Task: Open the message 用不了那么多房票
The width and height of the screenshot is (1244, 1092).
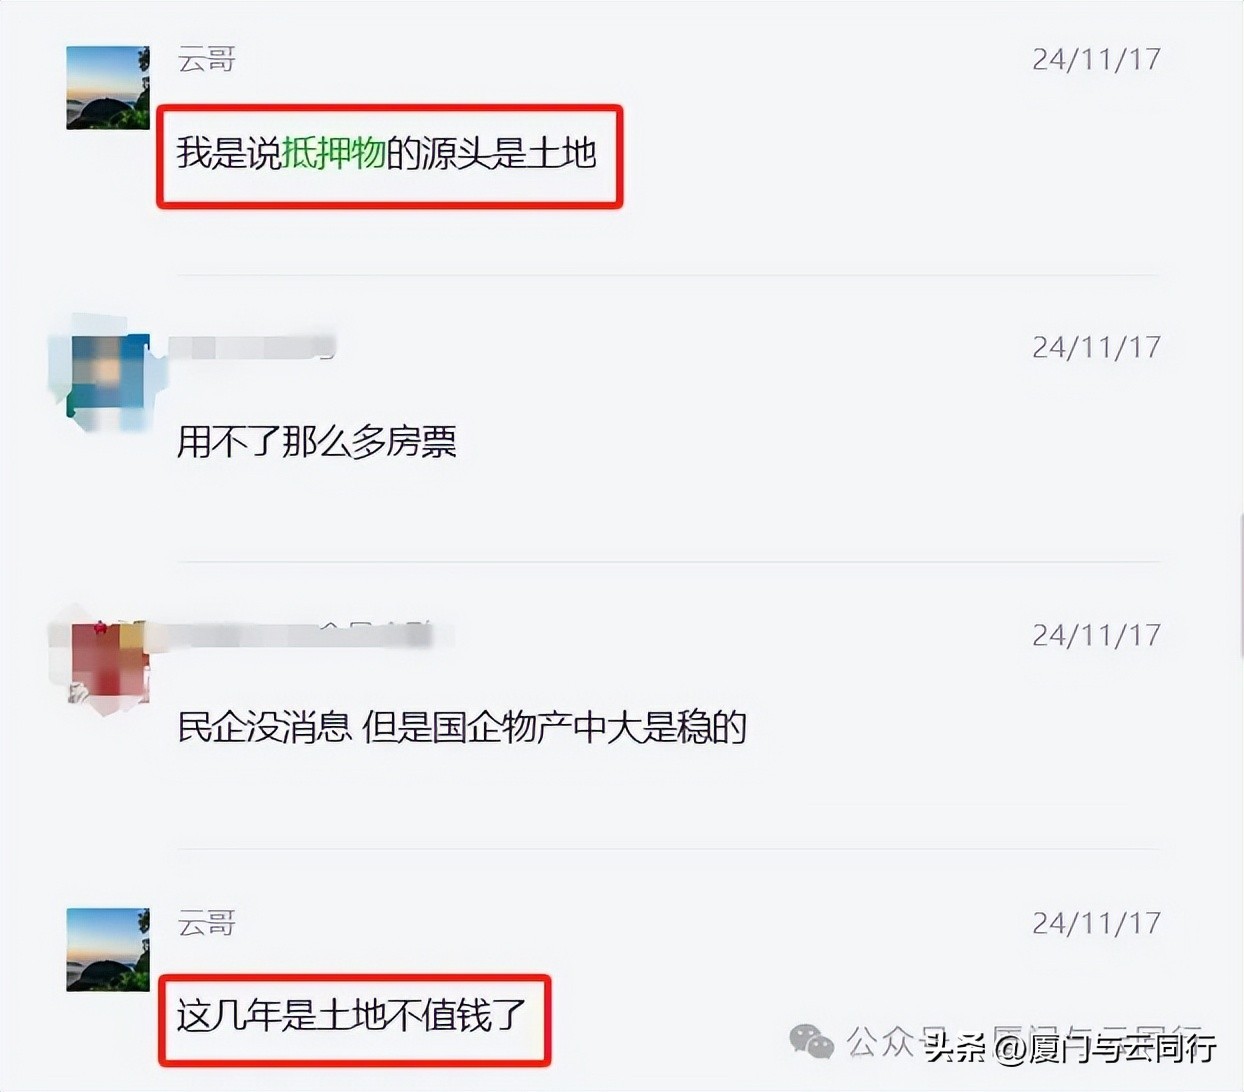Action: coord(317,441)
